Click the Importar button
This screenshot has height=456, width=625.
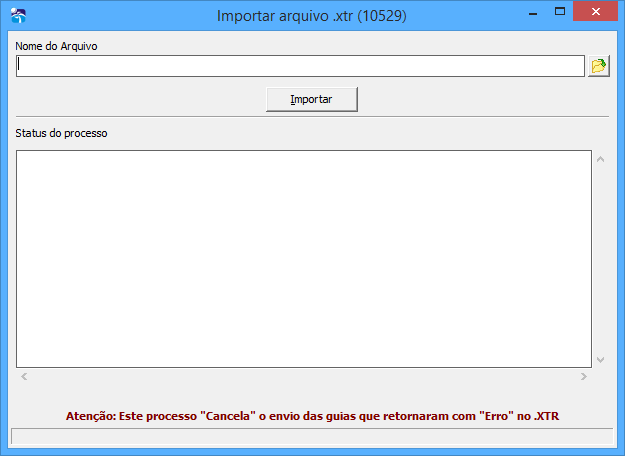point(312,99)
